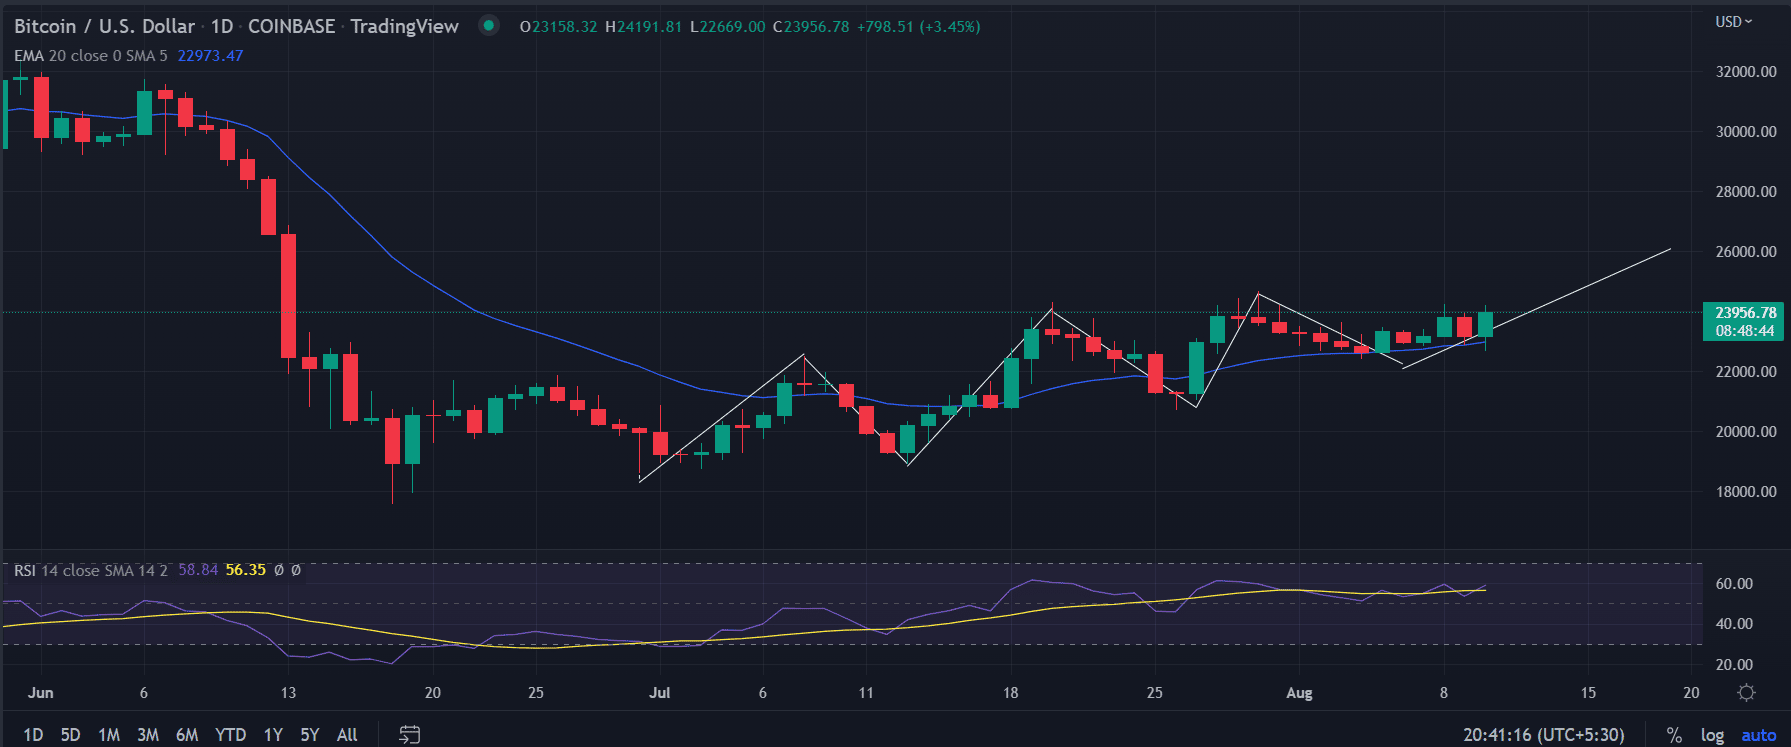Viewport: 1791px width, 747px height.
Task: Toggle auto scale for the chart
Action: pyautogui.click(x=1758, y=735)
